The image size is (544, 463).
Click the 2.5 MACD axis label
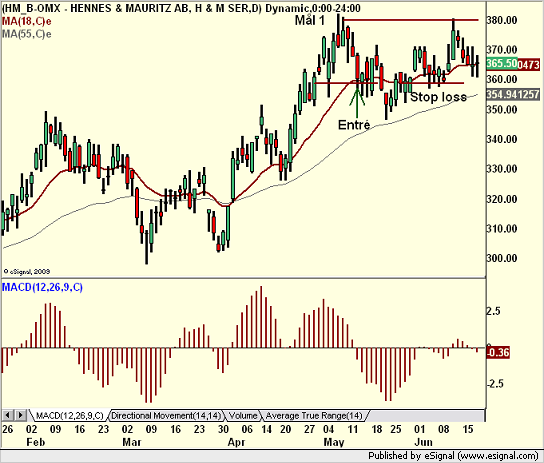pos(493,311)
